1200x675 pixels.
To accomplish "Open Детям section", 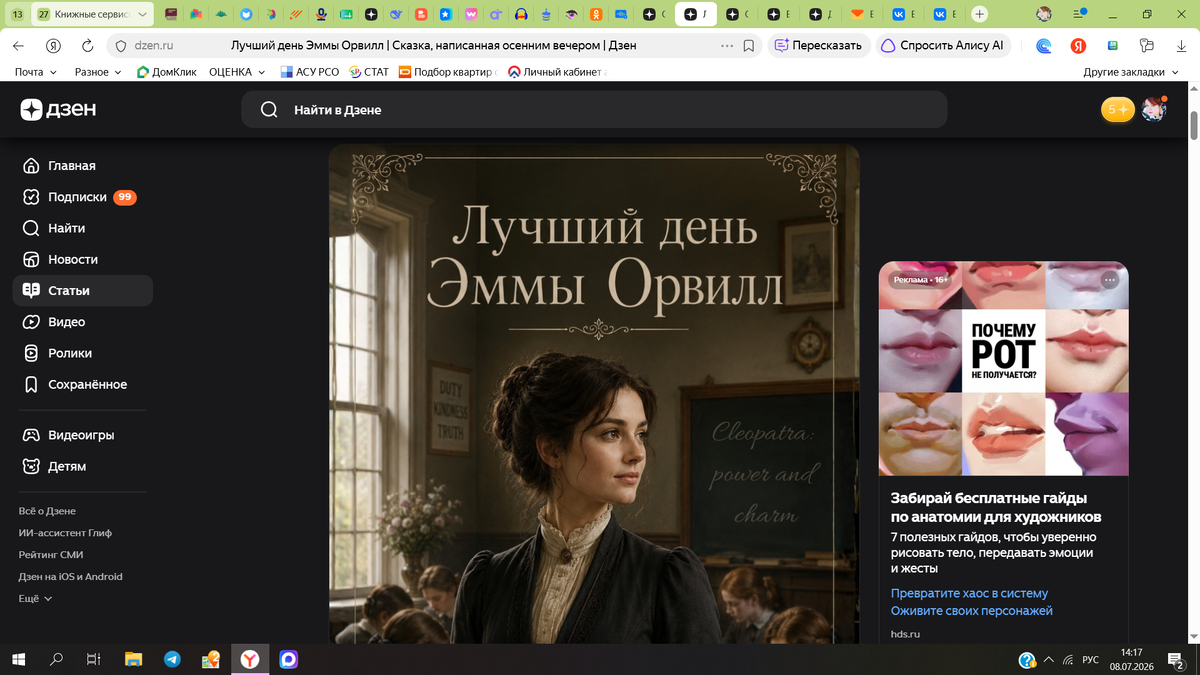I will coord(55,466).
